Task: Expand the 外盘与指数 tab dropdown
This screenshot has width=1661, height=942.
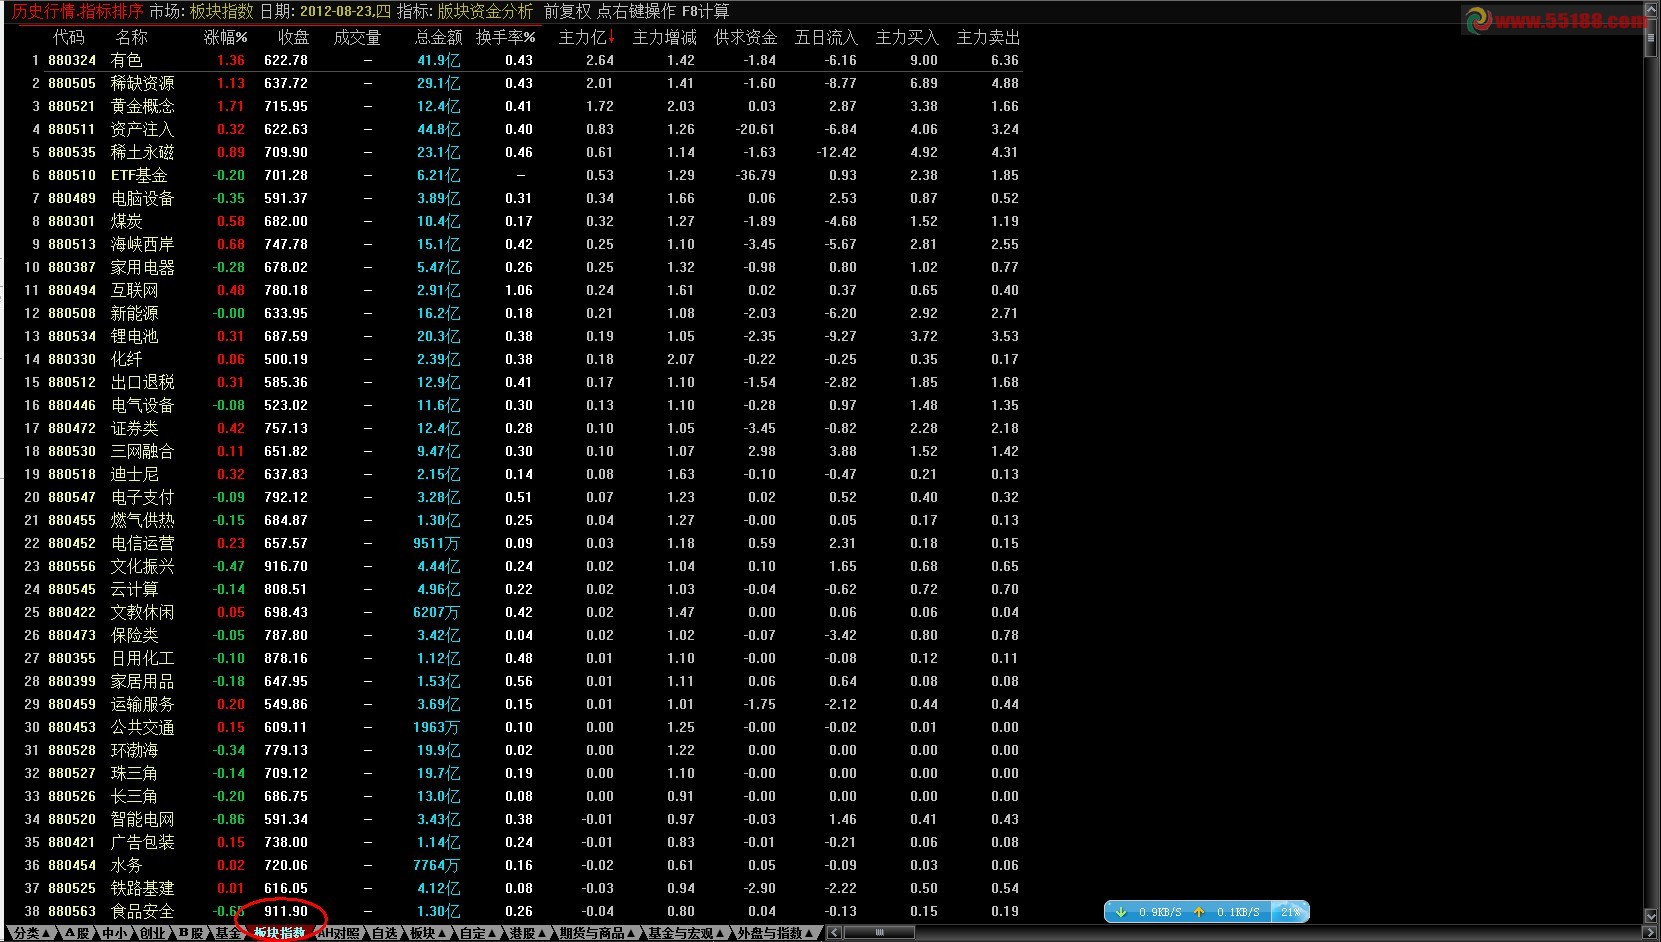Action: coord(774,933)
